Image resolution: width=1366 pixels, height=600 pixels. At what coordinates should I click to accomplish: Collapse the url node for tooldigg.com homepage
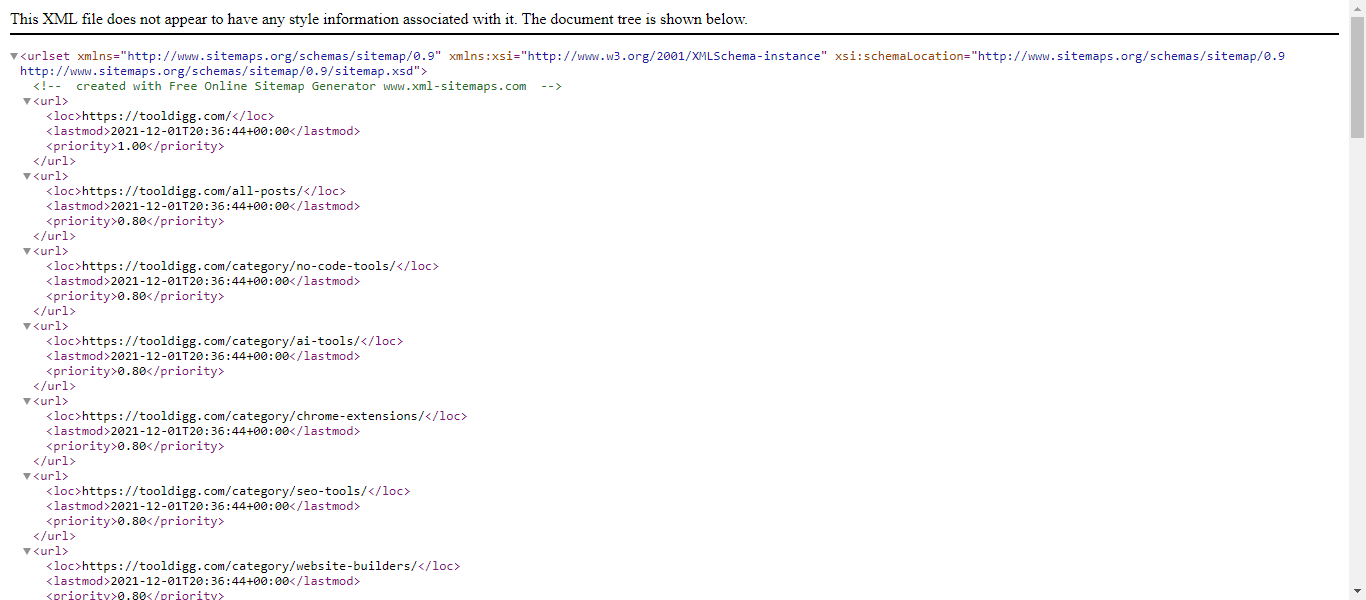[28, 101]
